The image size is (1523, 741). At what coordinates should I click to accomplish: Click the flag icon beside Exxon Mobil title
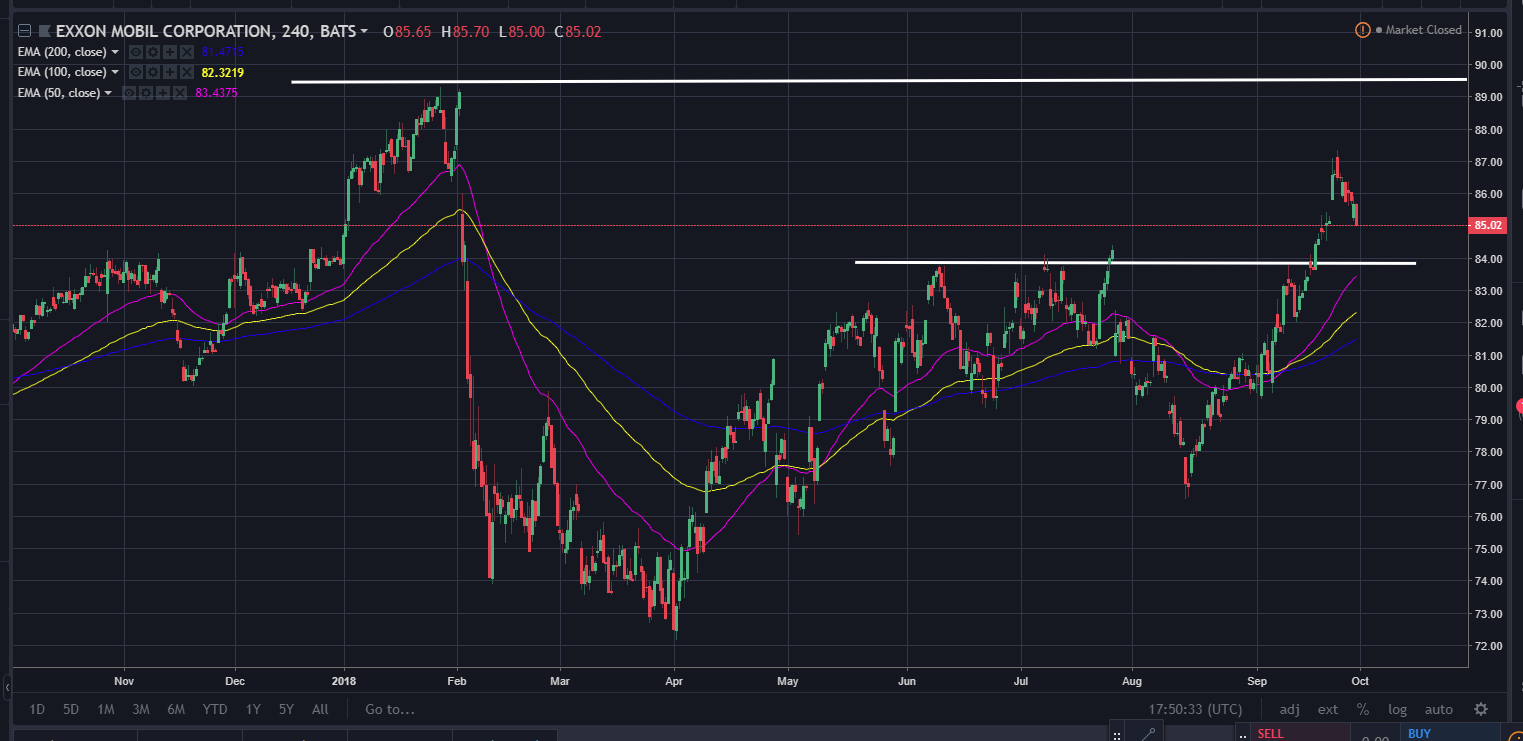pyautogui.click(x=43, y=31)
